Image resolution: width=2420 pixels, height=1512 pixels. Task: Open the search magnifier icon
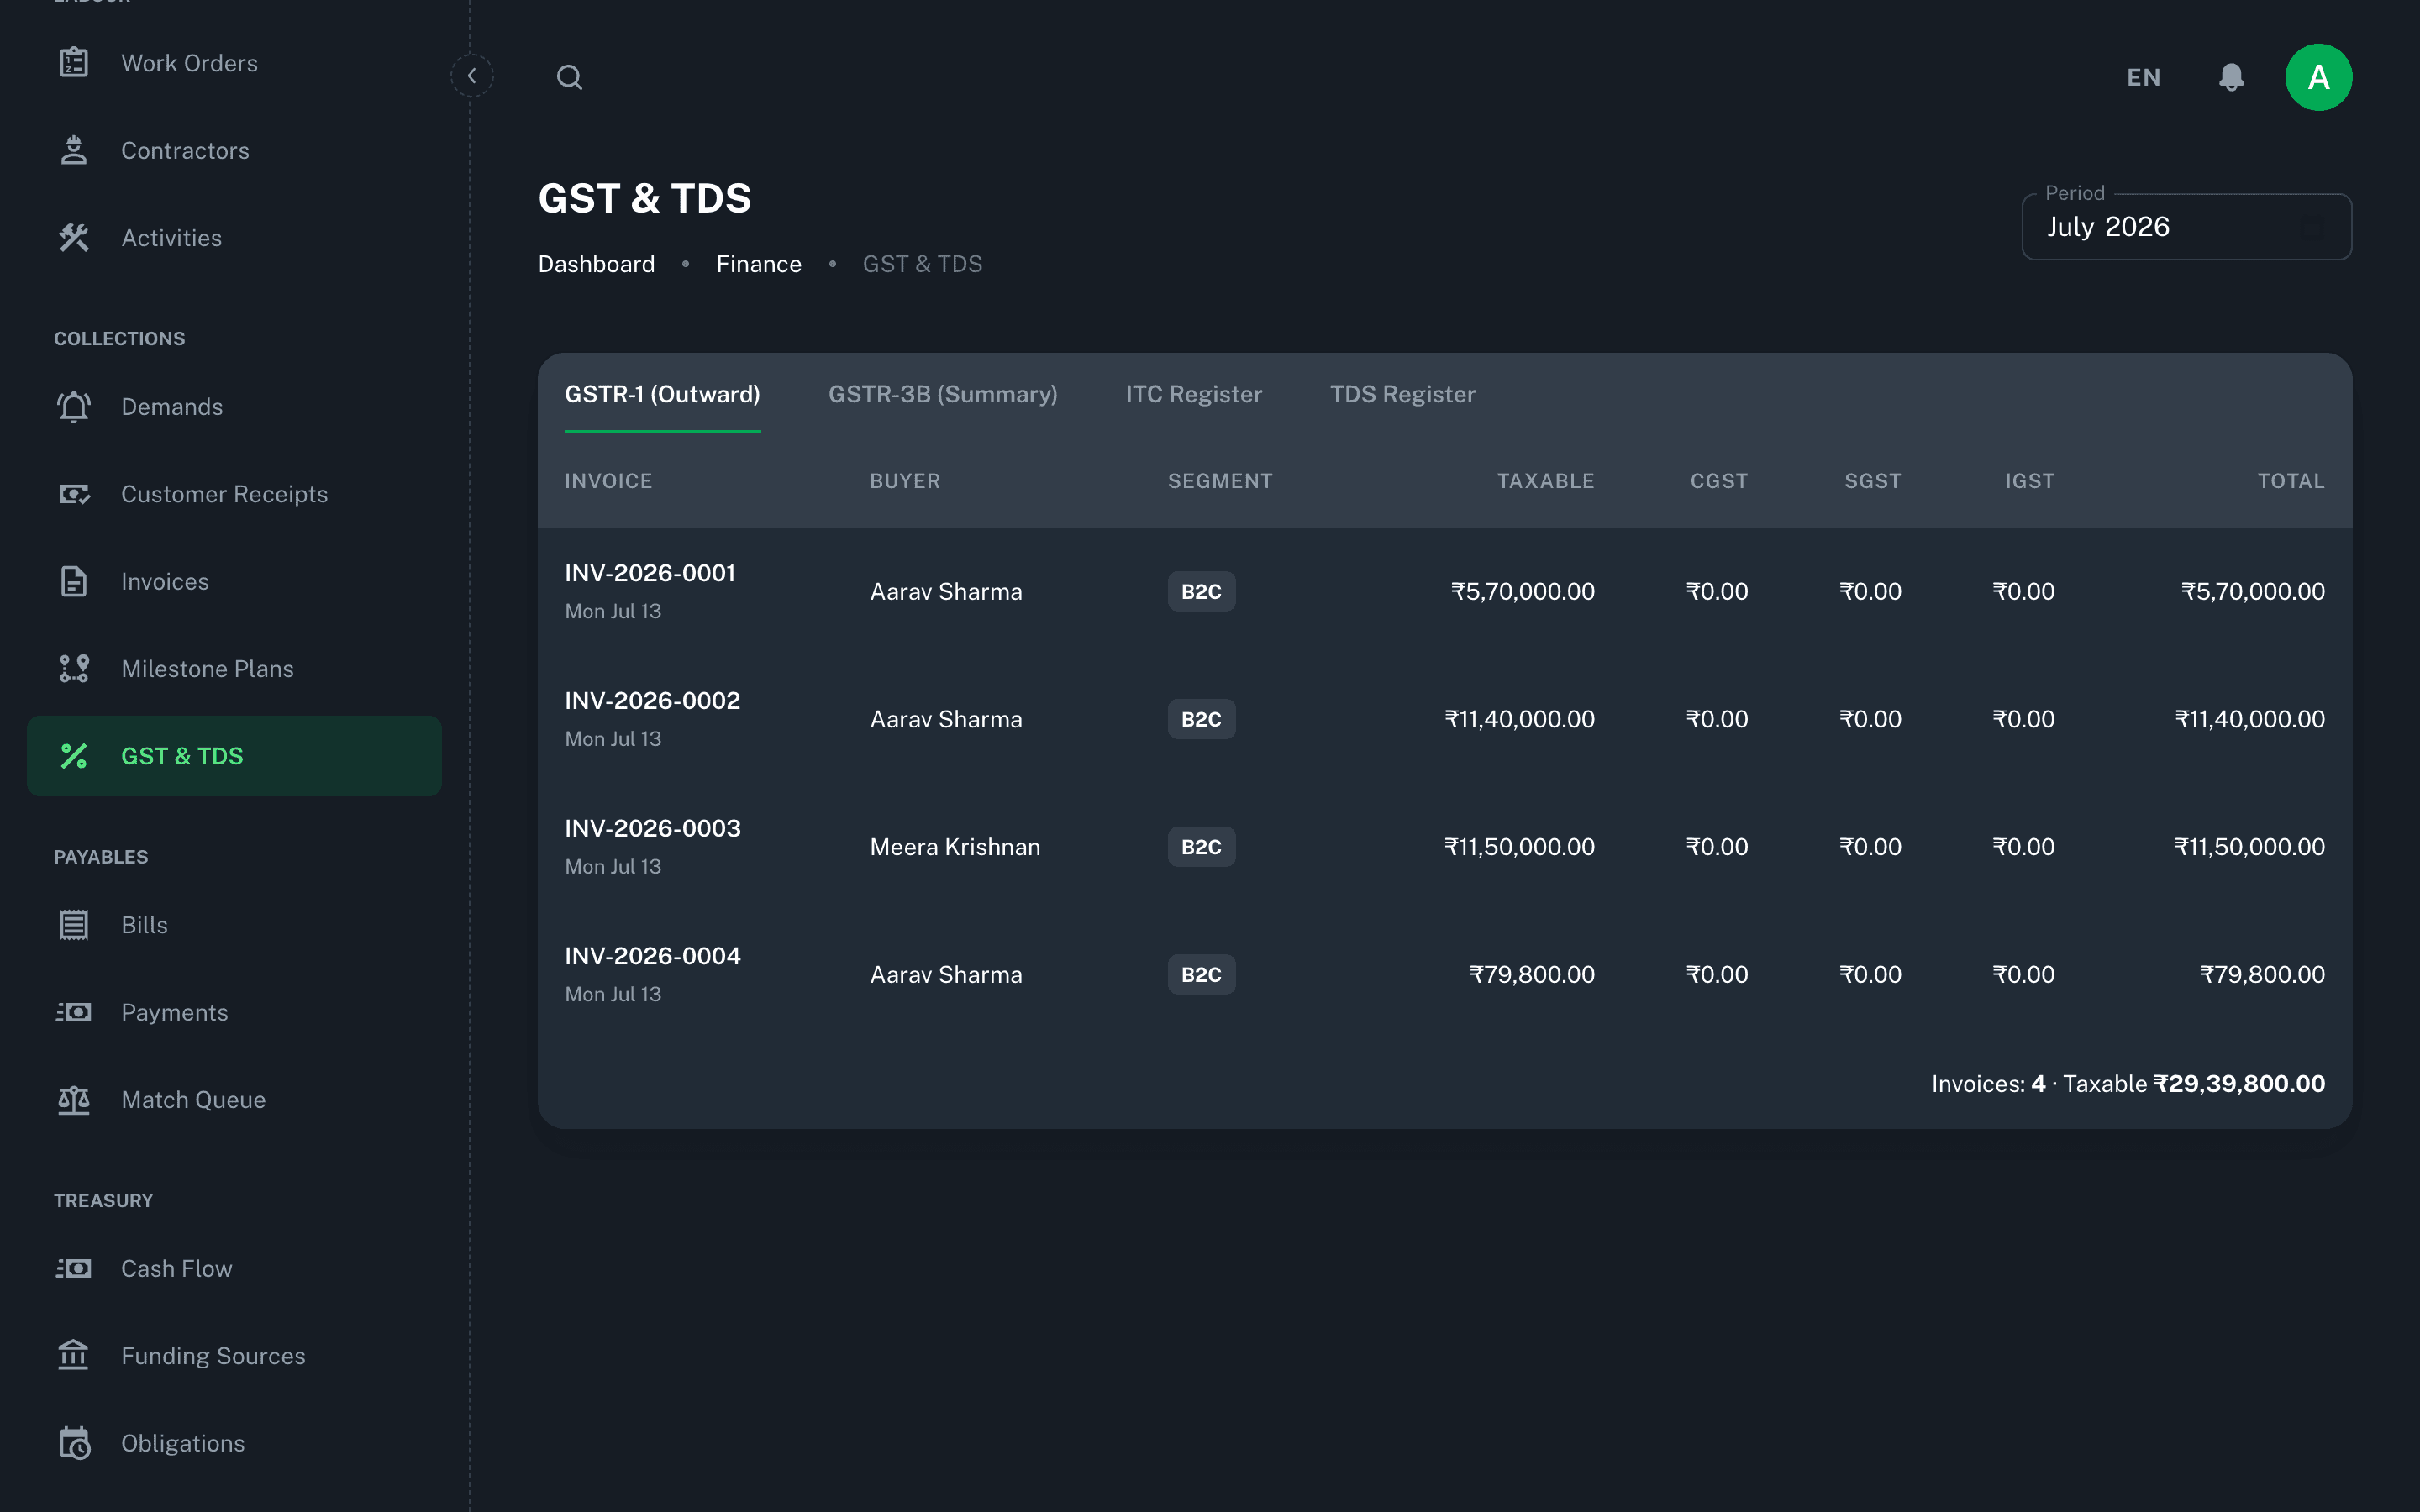click(570, 77)
